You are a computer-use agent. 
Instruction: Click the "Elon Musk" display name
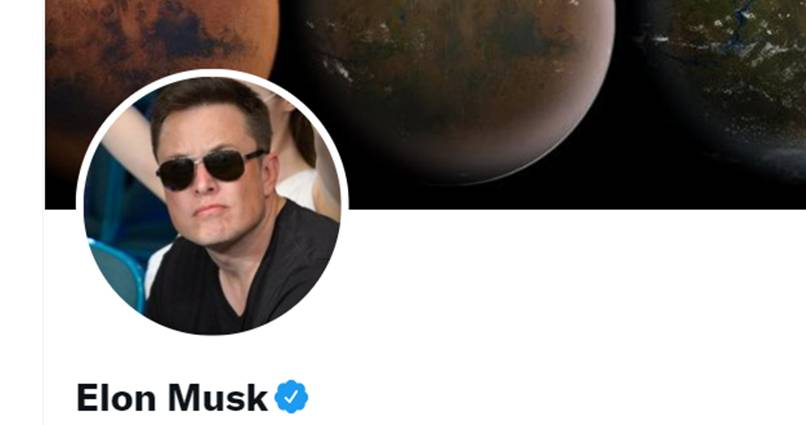[x=172, y=397]
